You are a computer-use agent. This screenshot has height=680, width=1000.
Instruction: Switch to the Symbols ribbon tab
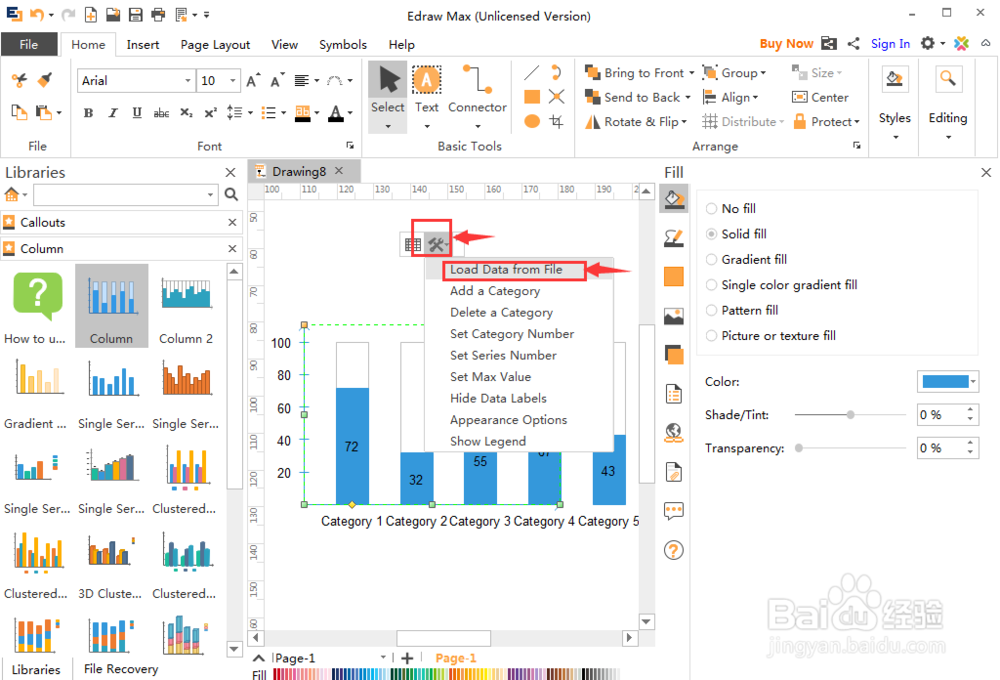coord(342,45)
